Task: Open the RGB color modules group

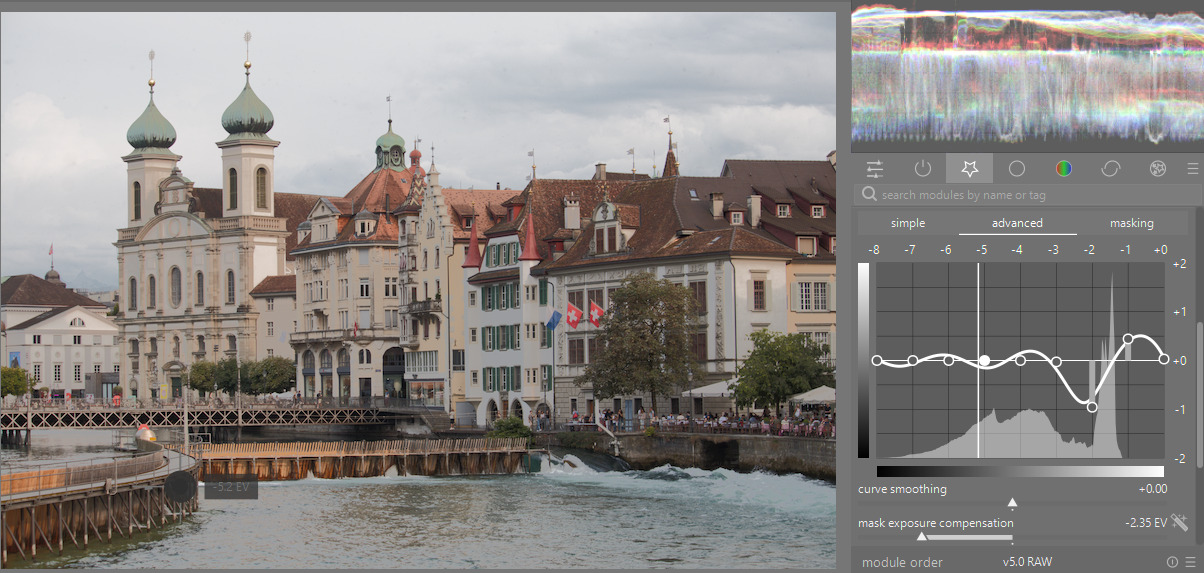Action: [x=1064, y=169]
